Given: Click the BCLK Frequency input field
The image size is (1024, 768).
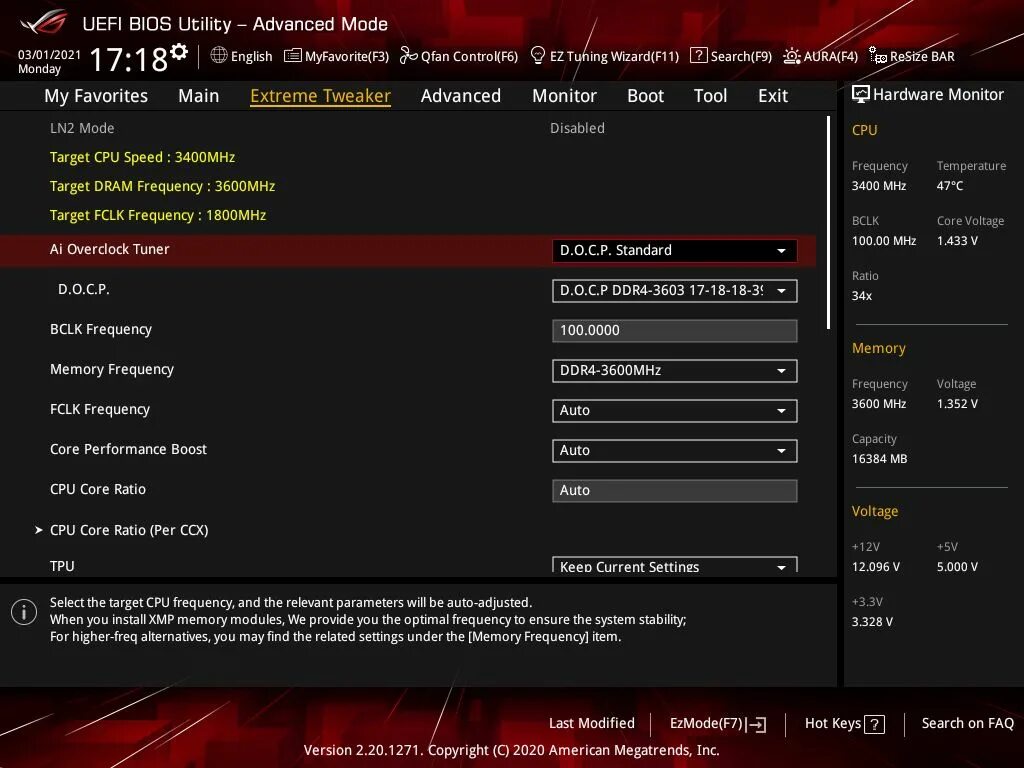Looking at the screenshot, I should [674, 330].
